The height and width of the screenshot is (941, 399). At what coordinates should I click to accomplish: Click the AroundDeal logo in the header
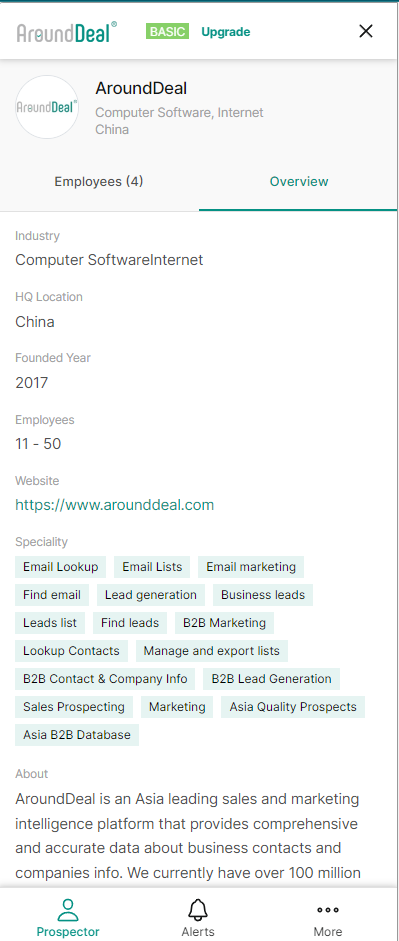pos(67,32)
